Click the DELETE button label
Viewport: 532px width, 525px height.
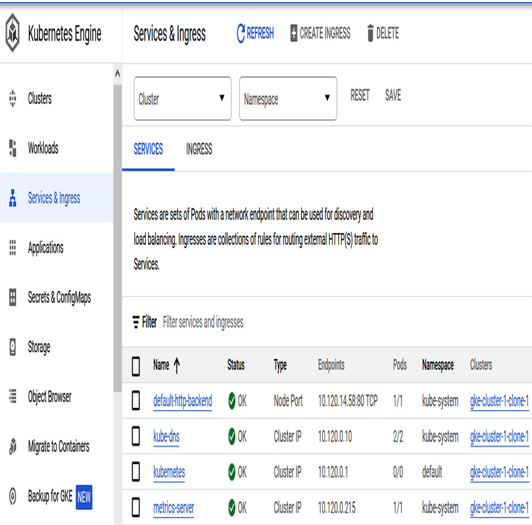387,33
